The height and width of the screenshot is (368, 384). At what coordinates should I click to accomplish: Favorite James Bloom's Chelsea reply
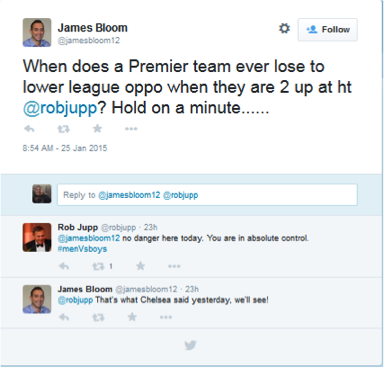click(132, 317)
